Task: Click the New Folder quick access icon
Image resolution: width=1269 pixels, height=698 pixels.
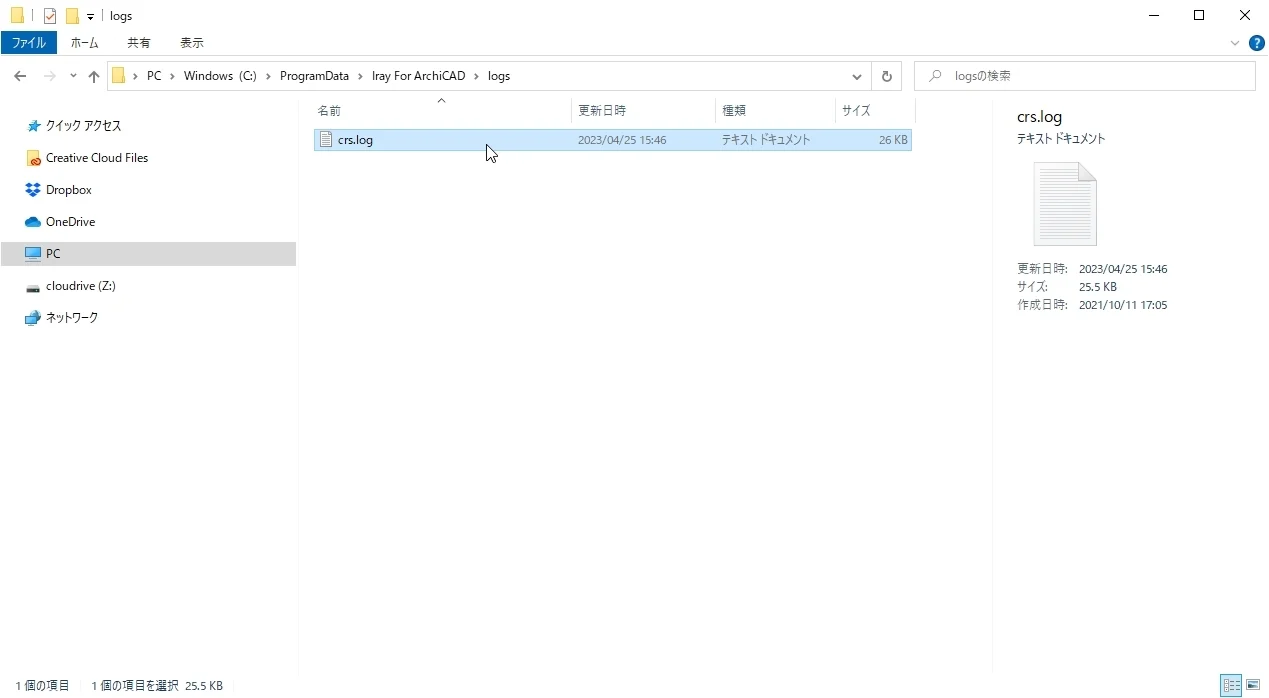Action: point(72,16)
